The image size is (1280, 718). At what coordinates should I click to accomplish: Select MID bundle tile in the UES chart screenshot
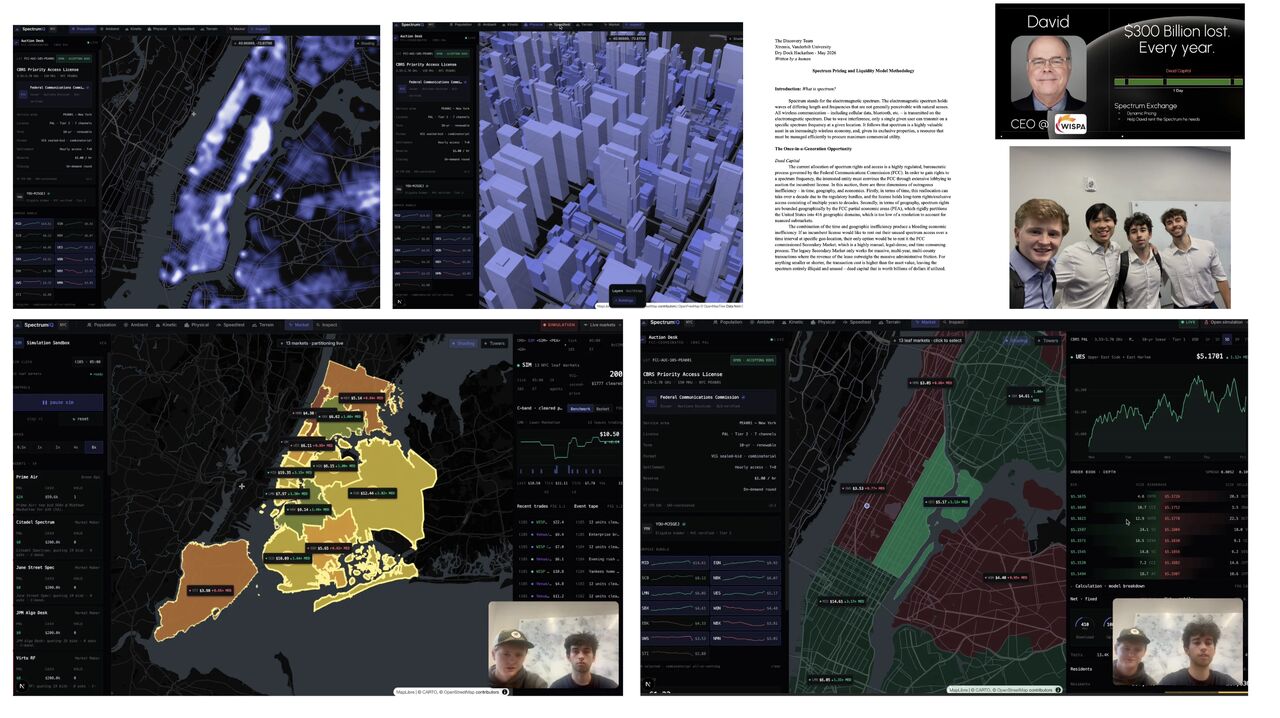tap(675, 563)
